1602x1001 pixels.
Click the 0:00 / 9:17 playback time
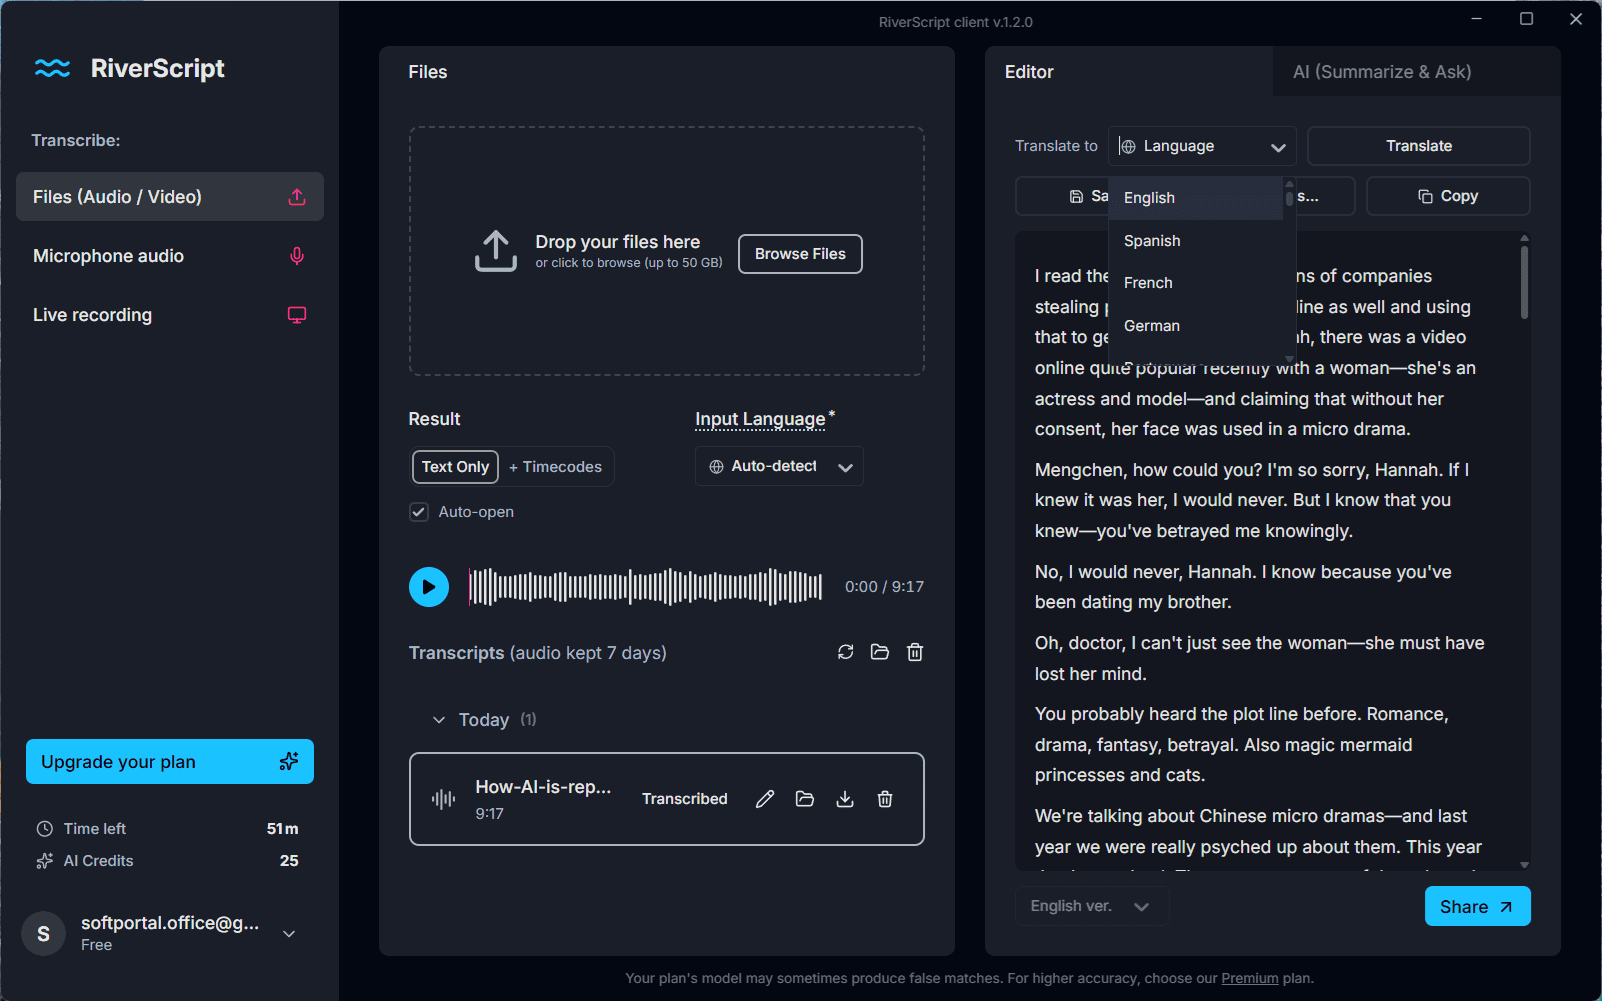[884, 587]
